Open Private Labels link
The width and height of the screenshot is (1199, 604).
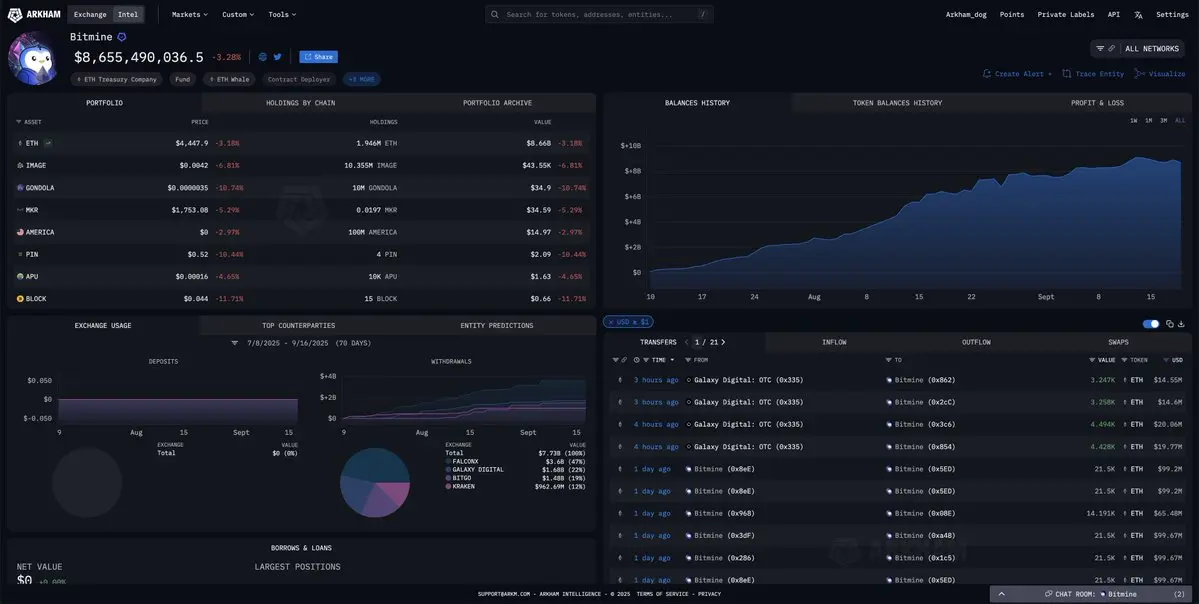tap(1065, 15)
